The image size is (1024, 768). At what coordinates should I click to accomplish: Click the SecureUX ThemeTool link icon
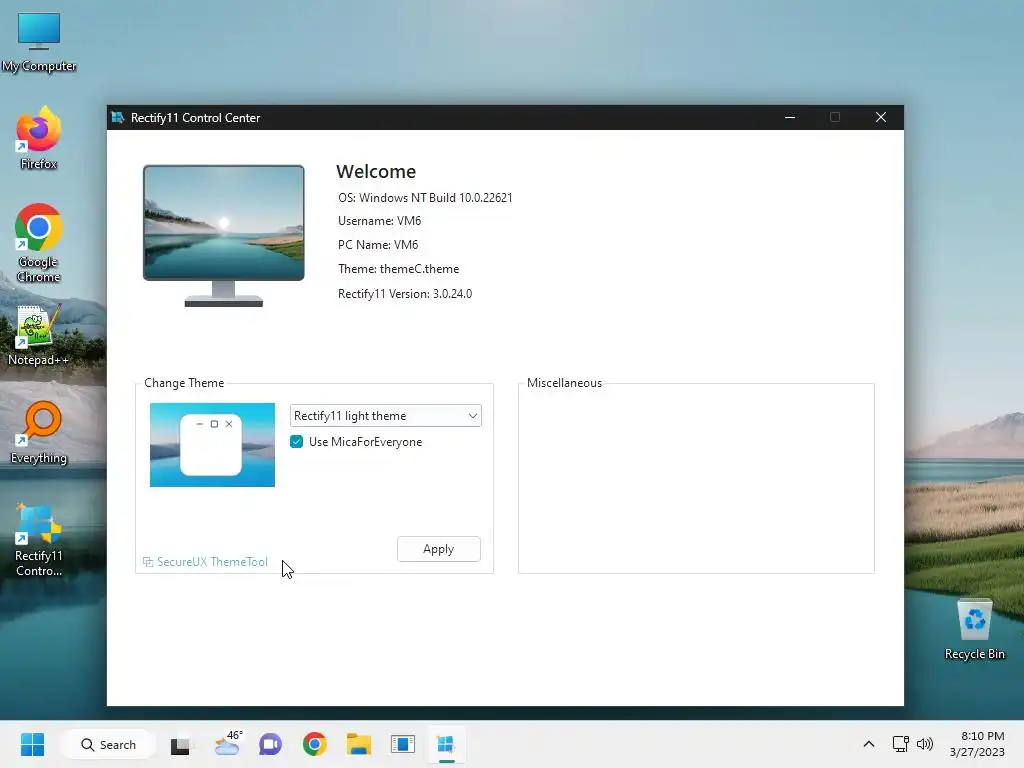[x=148, y=562]
